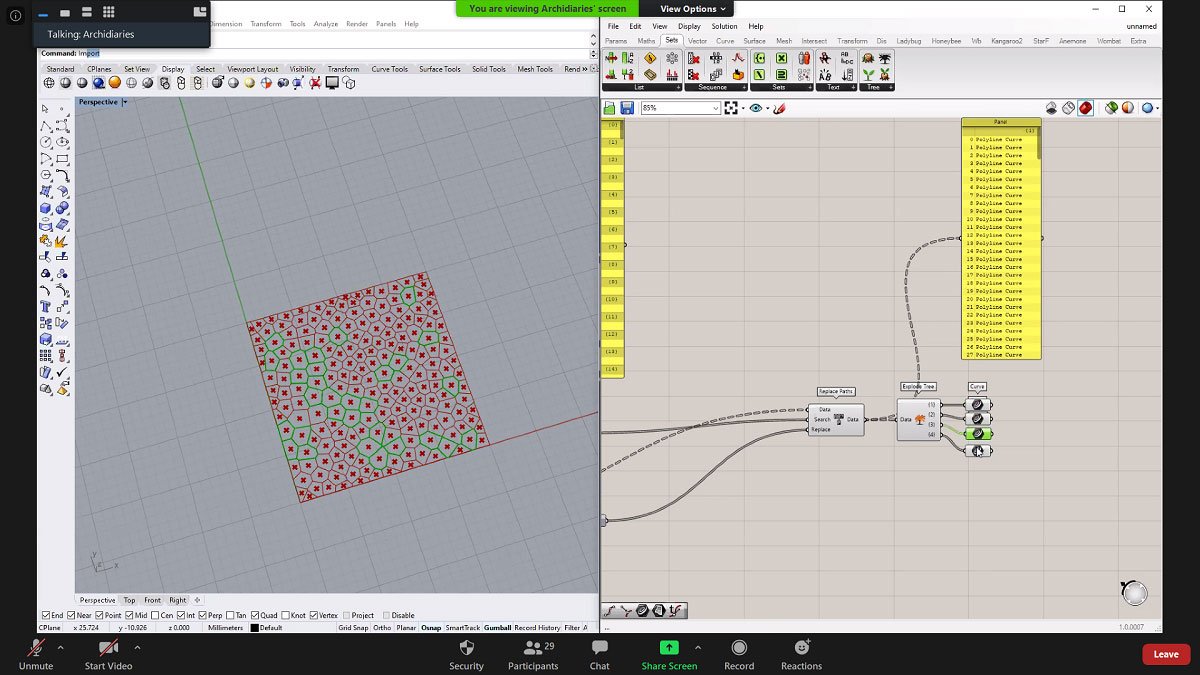Expand the Sequence panel with its corner arrow
This screenshot has width=1200, height=675.
click(744, 86)
